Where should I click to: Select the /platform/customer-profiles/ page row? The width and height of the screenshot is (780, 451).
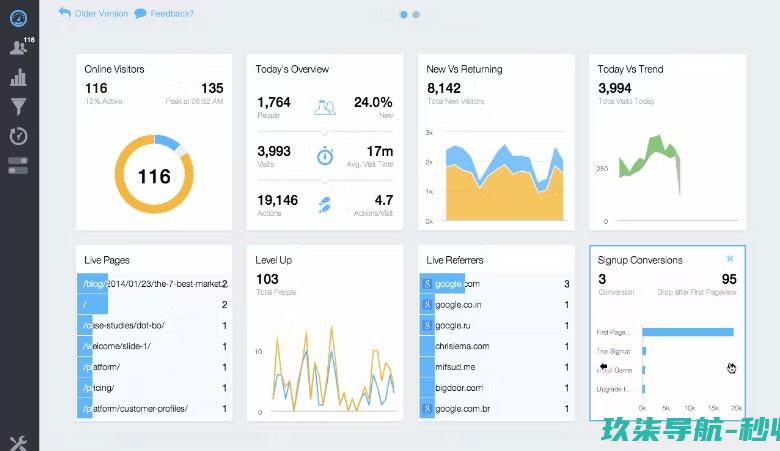(x=153, y=409)
